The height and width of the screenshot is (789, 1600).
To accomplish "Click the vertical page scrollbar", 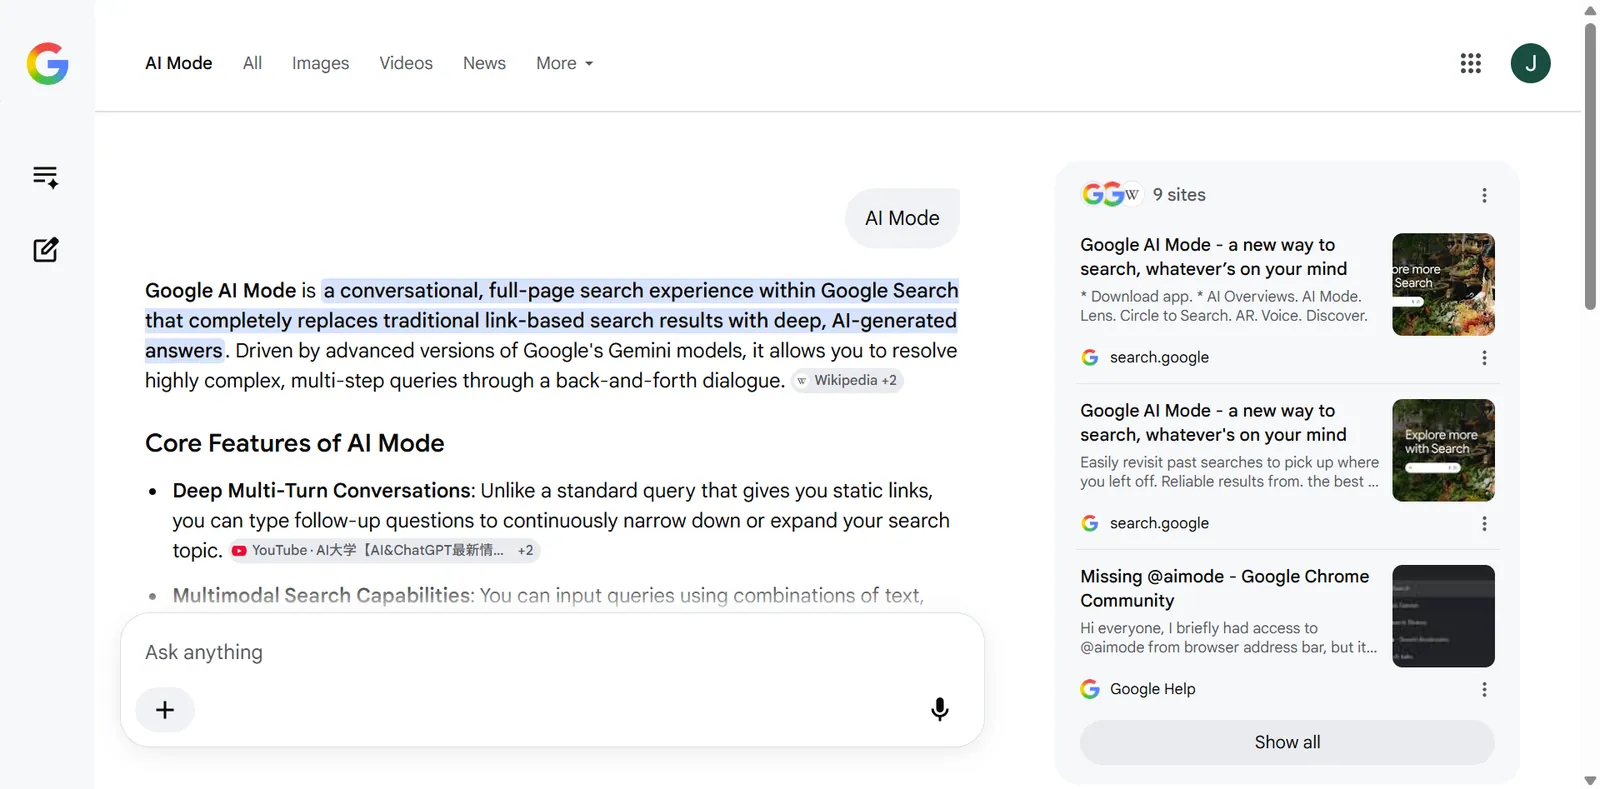I will coord(1590,166).
